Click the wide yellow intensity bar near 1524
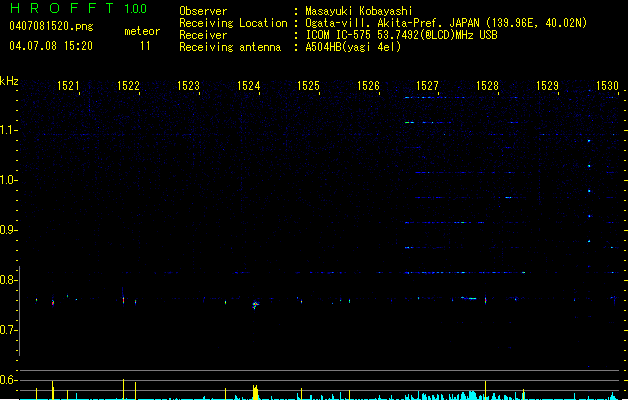Image resolution: width=629 pixels, height=400 pixels. pyautogui.click(x=255, y=392)
